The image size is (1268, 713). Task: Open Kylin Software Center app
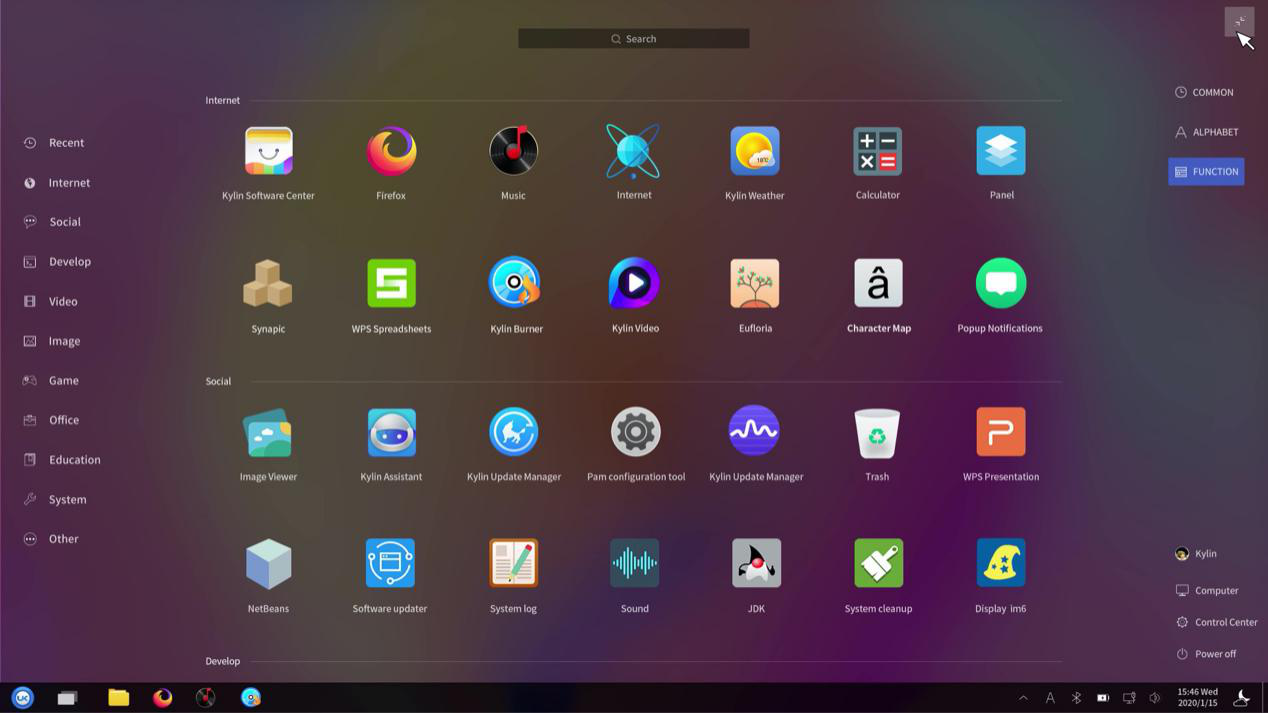[268, 152]
